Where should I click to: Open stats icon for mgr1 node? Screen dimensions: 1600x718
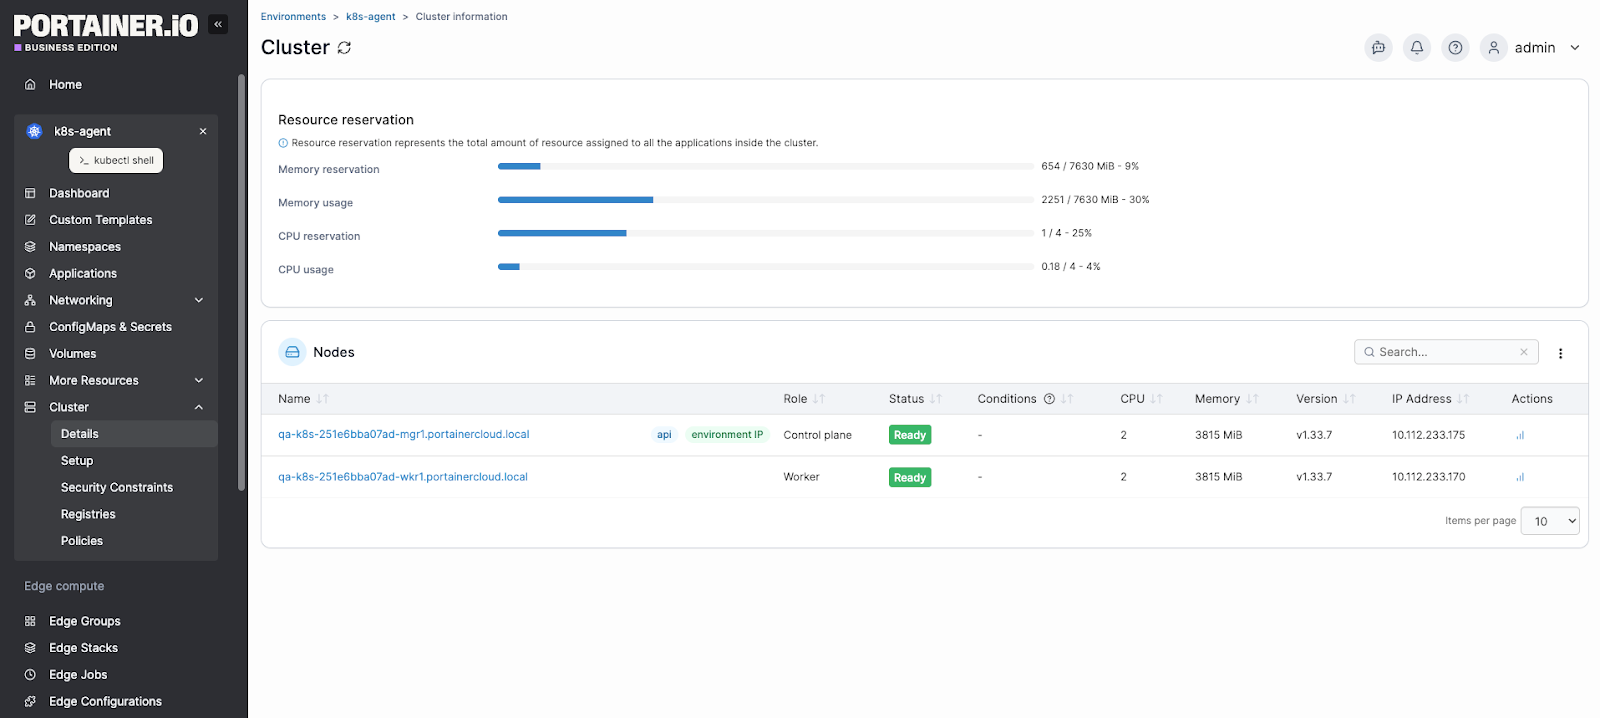pyautogui.click(x=1520, y=435)
